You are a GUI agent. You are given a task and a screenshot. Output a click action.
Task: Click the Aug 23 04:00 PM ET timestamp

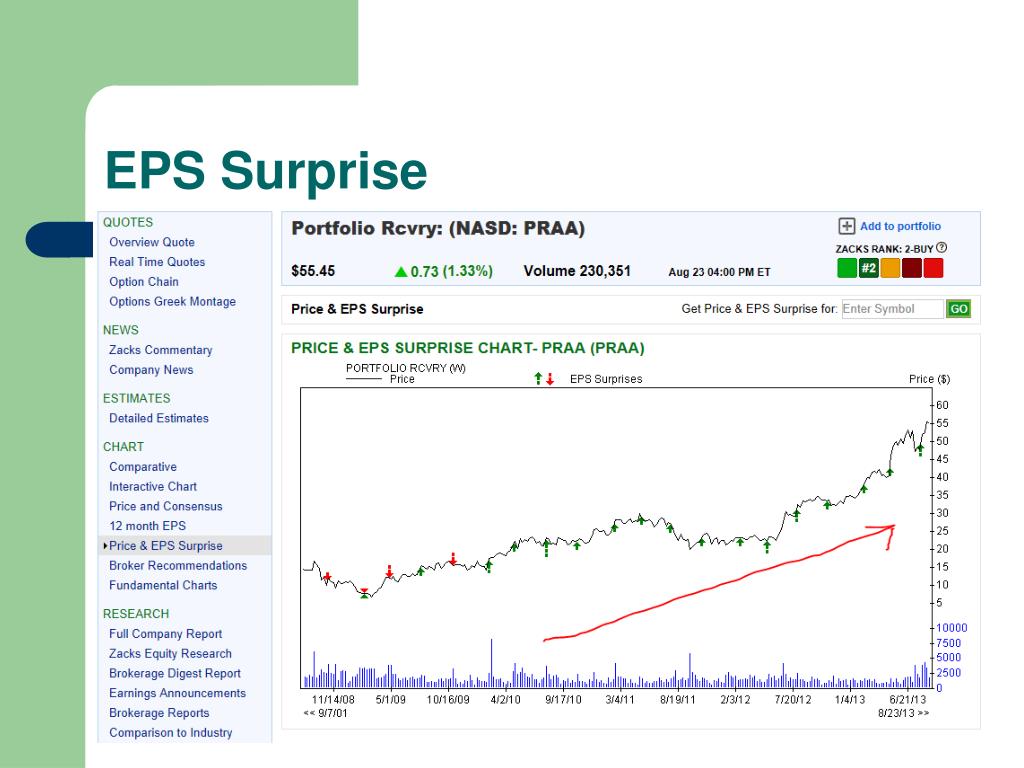point(720,272)
